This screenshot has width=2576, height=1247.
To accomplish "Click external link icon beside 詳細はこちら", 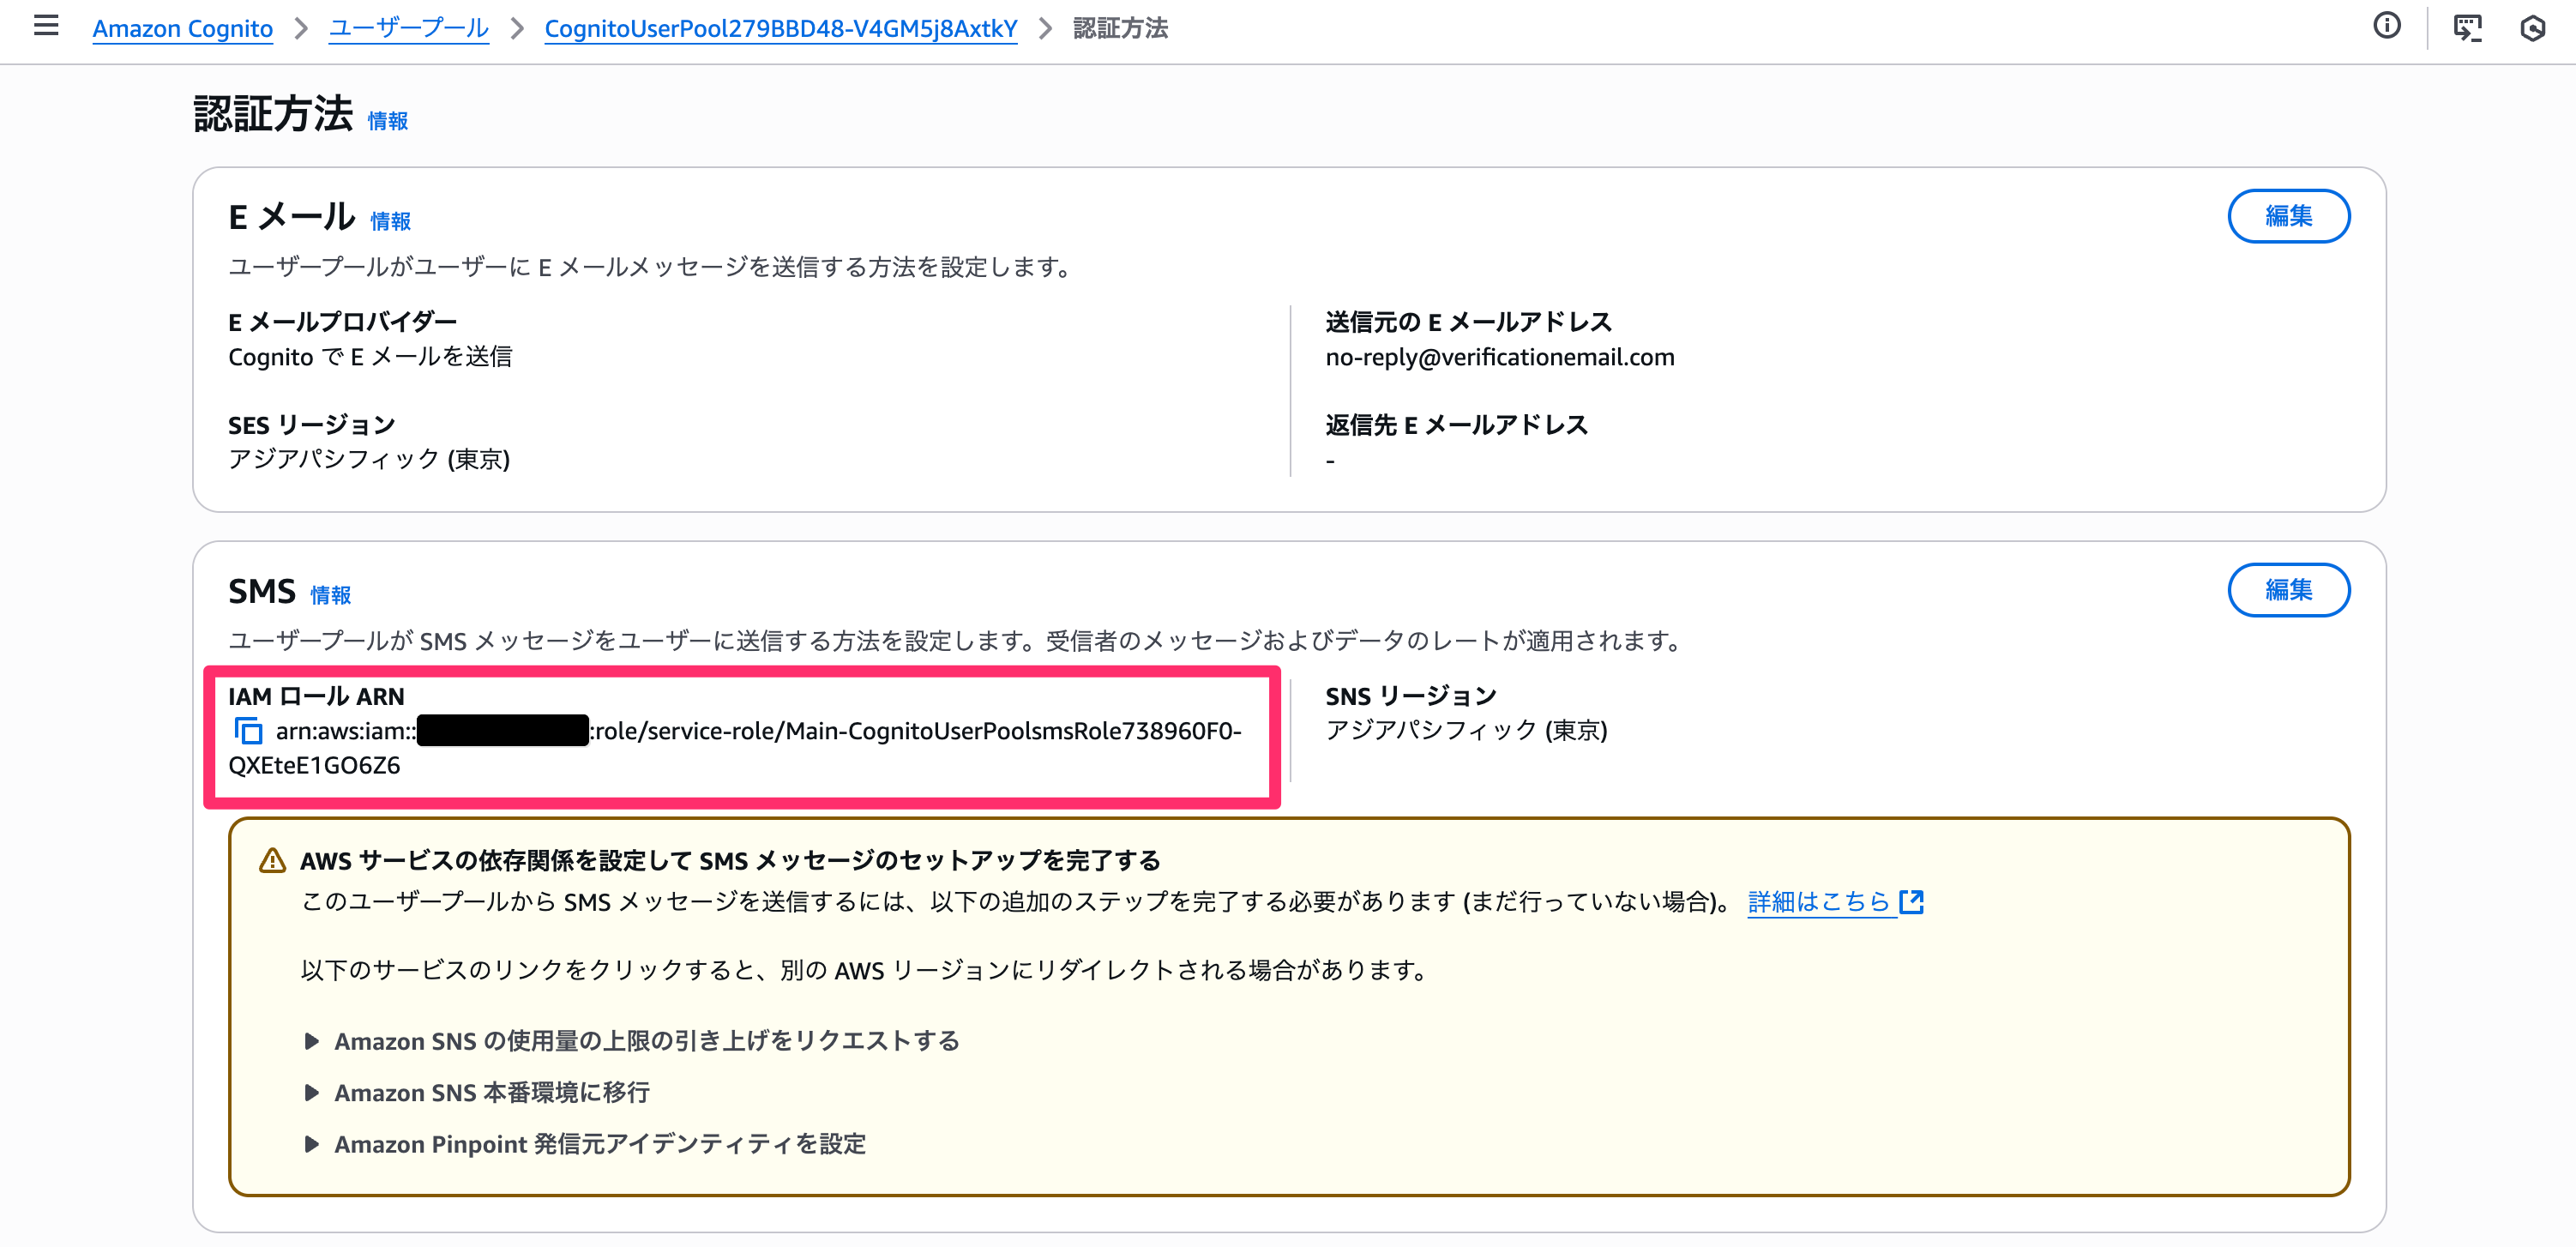I will point(1911,902).
